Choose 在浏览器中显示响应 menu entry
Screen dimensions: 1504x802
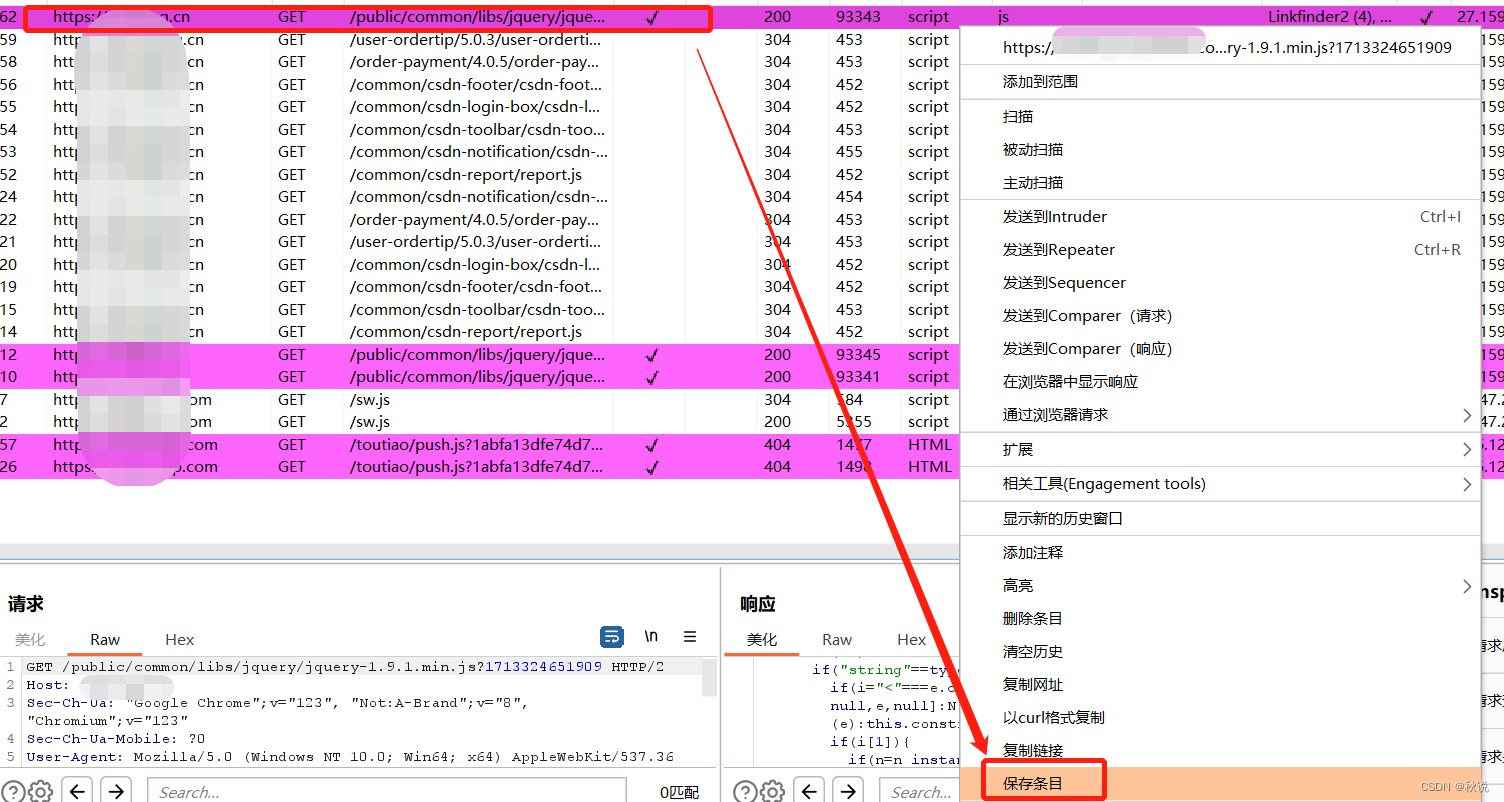click(1220, 381)
